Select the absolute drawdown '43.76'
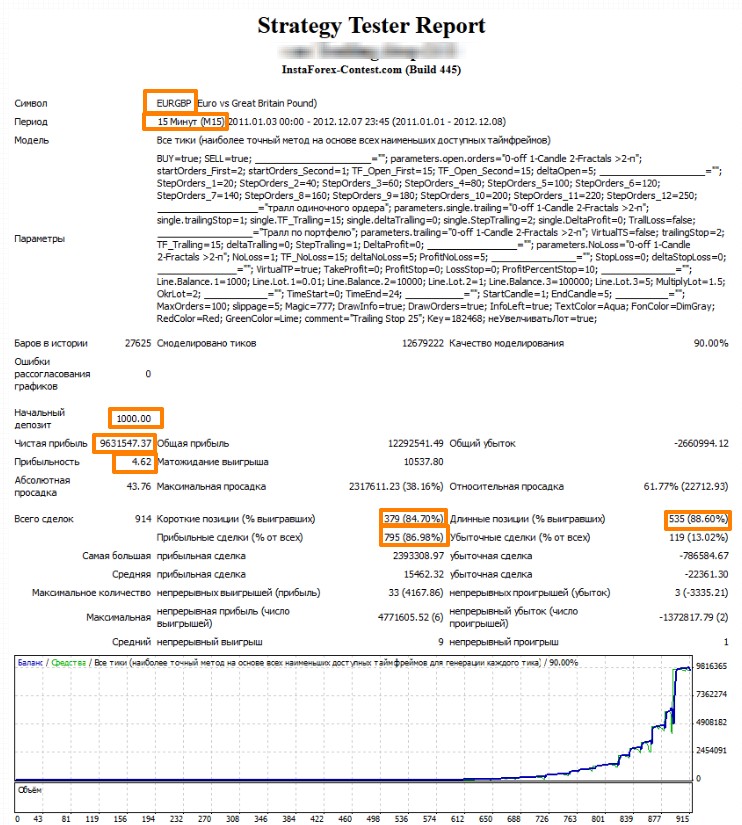The height and width of the screenshot is (825, 742). pos(138,486)
